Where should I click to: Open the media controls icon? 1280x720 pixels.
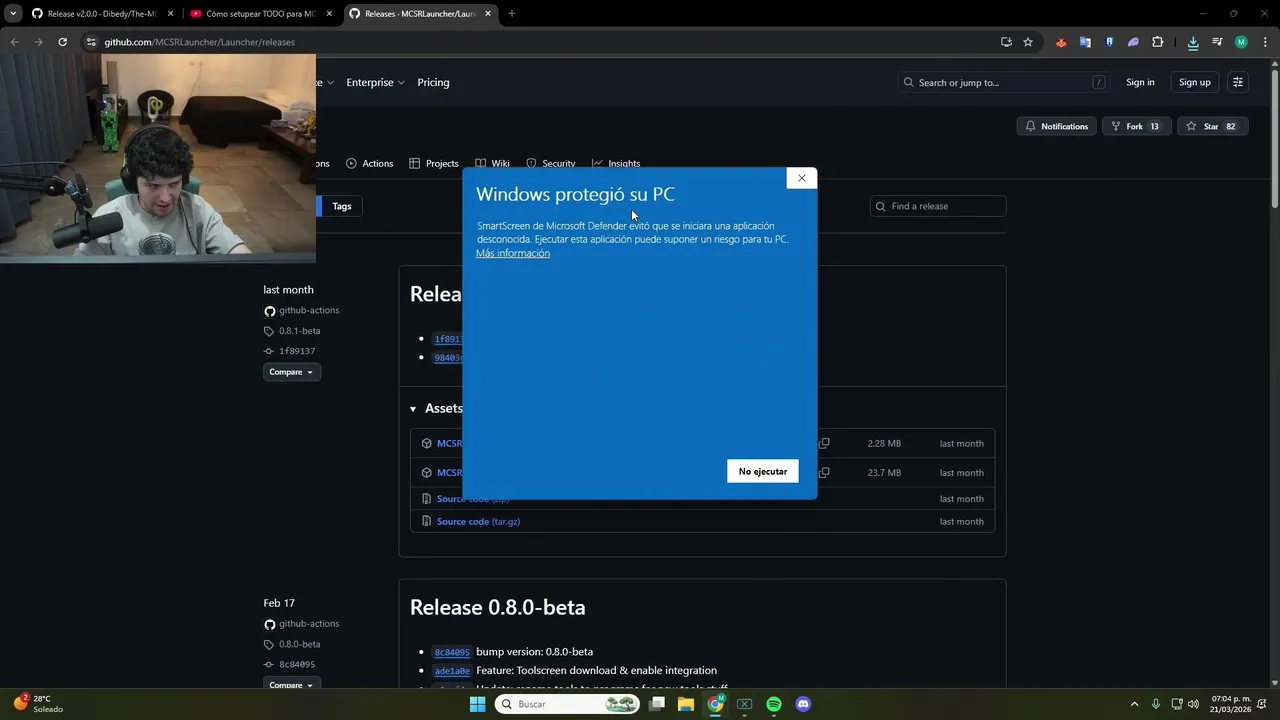click(x=1217, y=42)
